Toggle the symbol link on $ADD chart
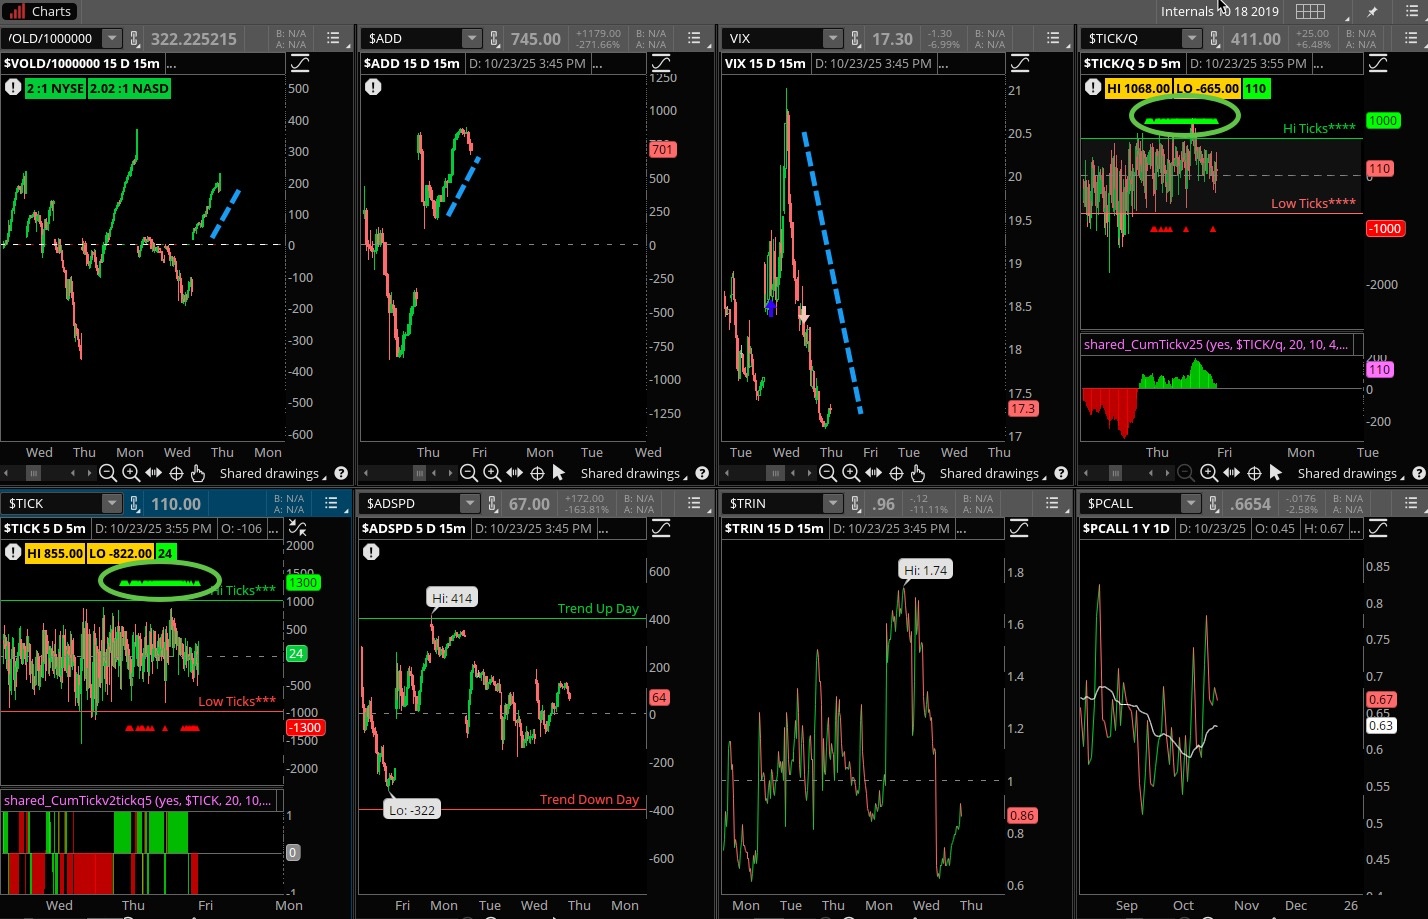This screenshot has width=1428, height=919. (494, 39)
